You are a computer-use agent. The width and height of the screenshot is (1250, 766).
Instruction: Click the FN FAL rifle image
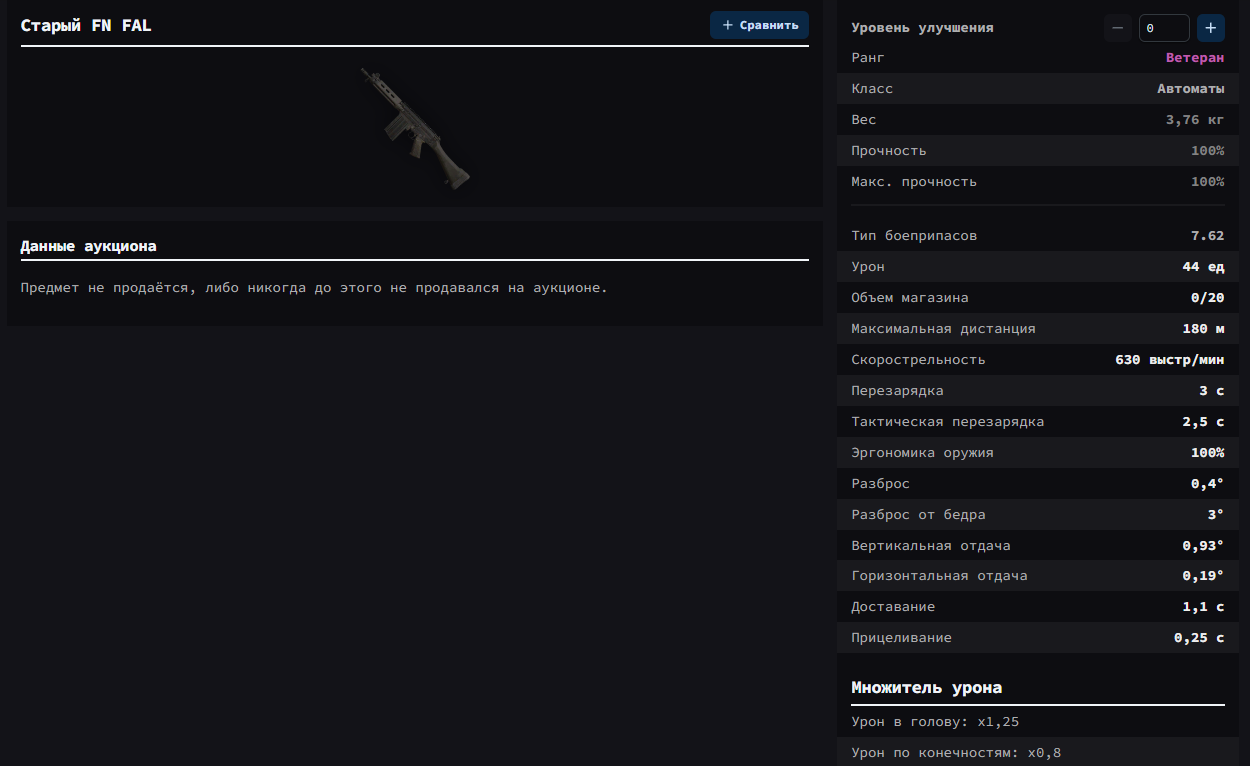414,127
